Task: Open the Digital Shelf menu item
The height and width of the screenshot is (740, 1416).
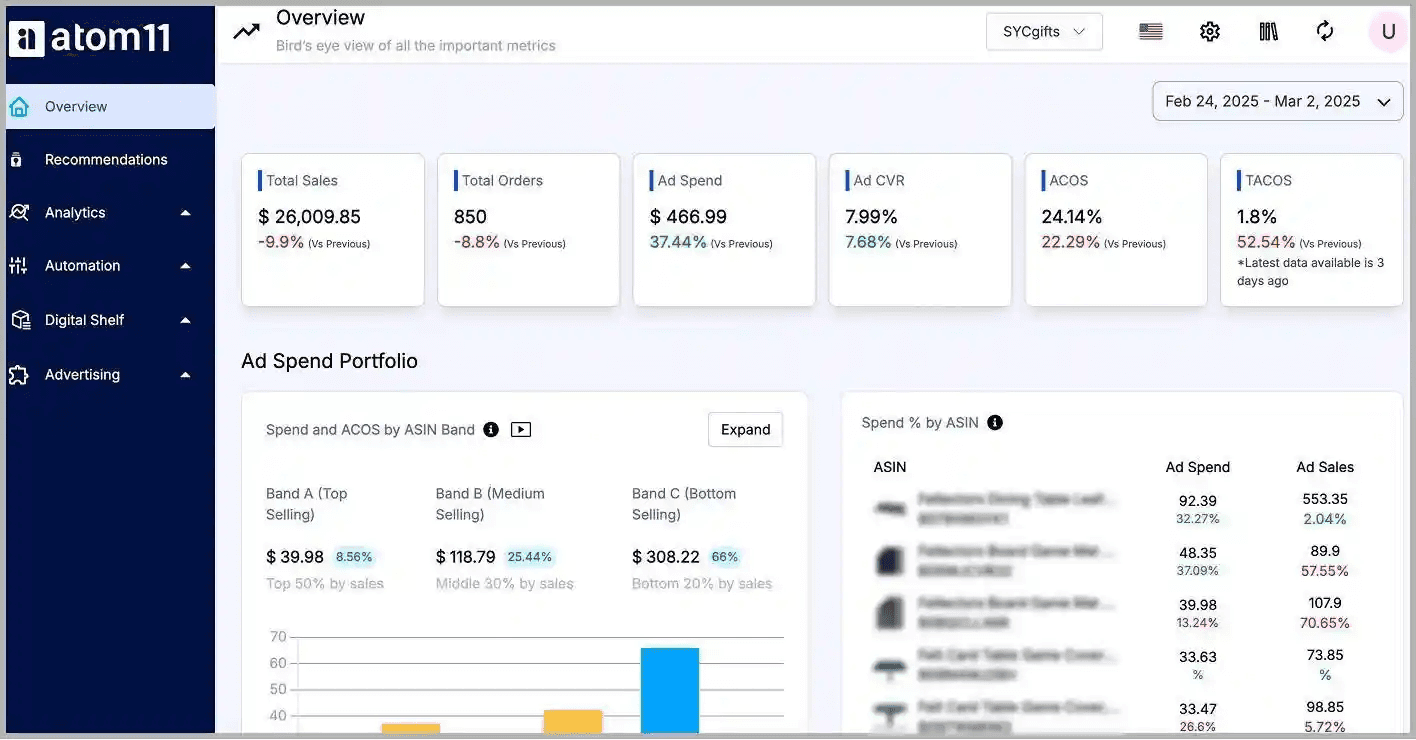Action: [x=84, y=319]
